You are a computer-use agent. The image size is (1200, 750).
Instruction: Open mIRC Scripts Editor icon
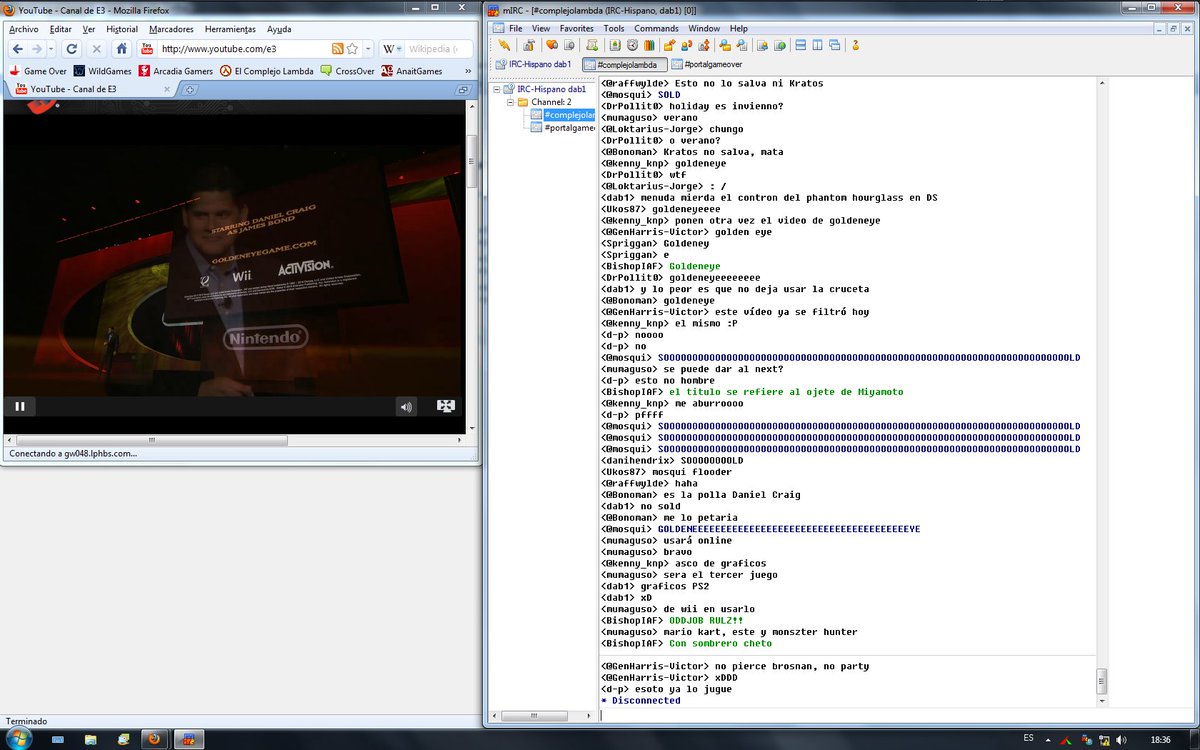(x=592, y=45)
